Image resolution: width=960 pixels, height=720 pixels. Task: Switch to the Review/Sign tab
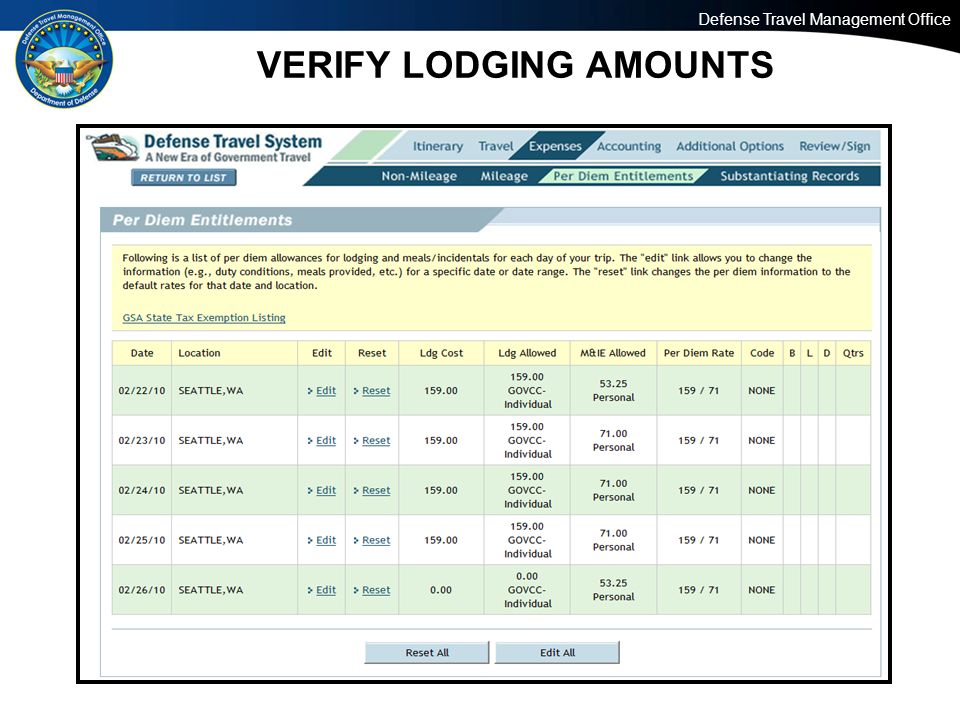[x=834, y=146]
